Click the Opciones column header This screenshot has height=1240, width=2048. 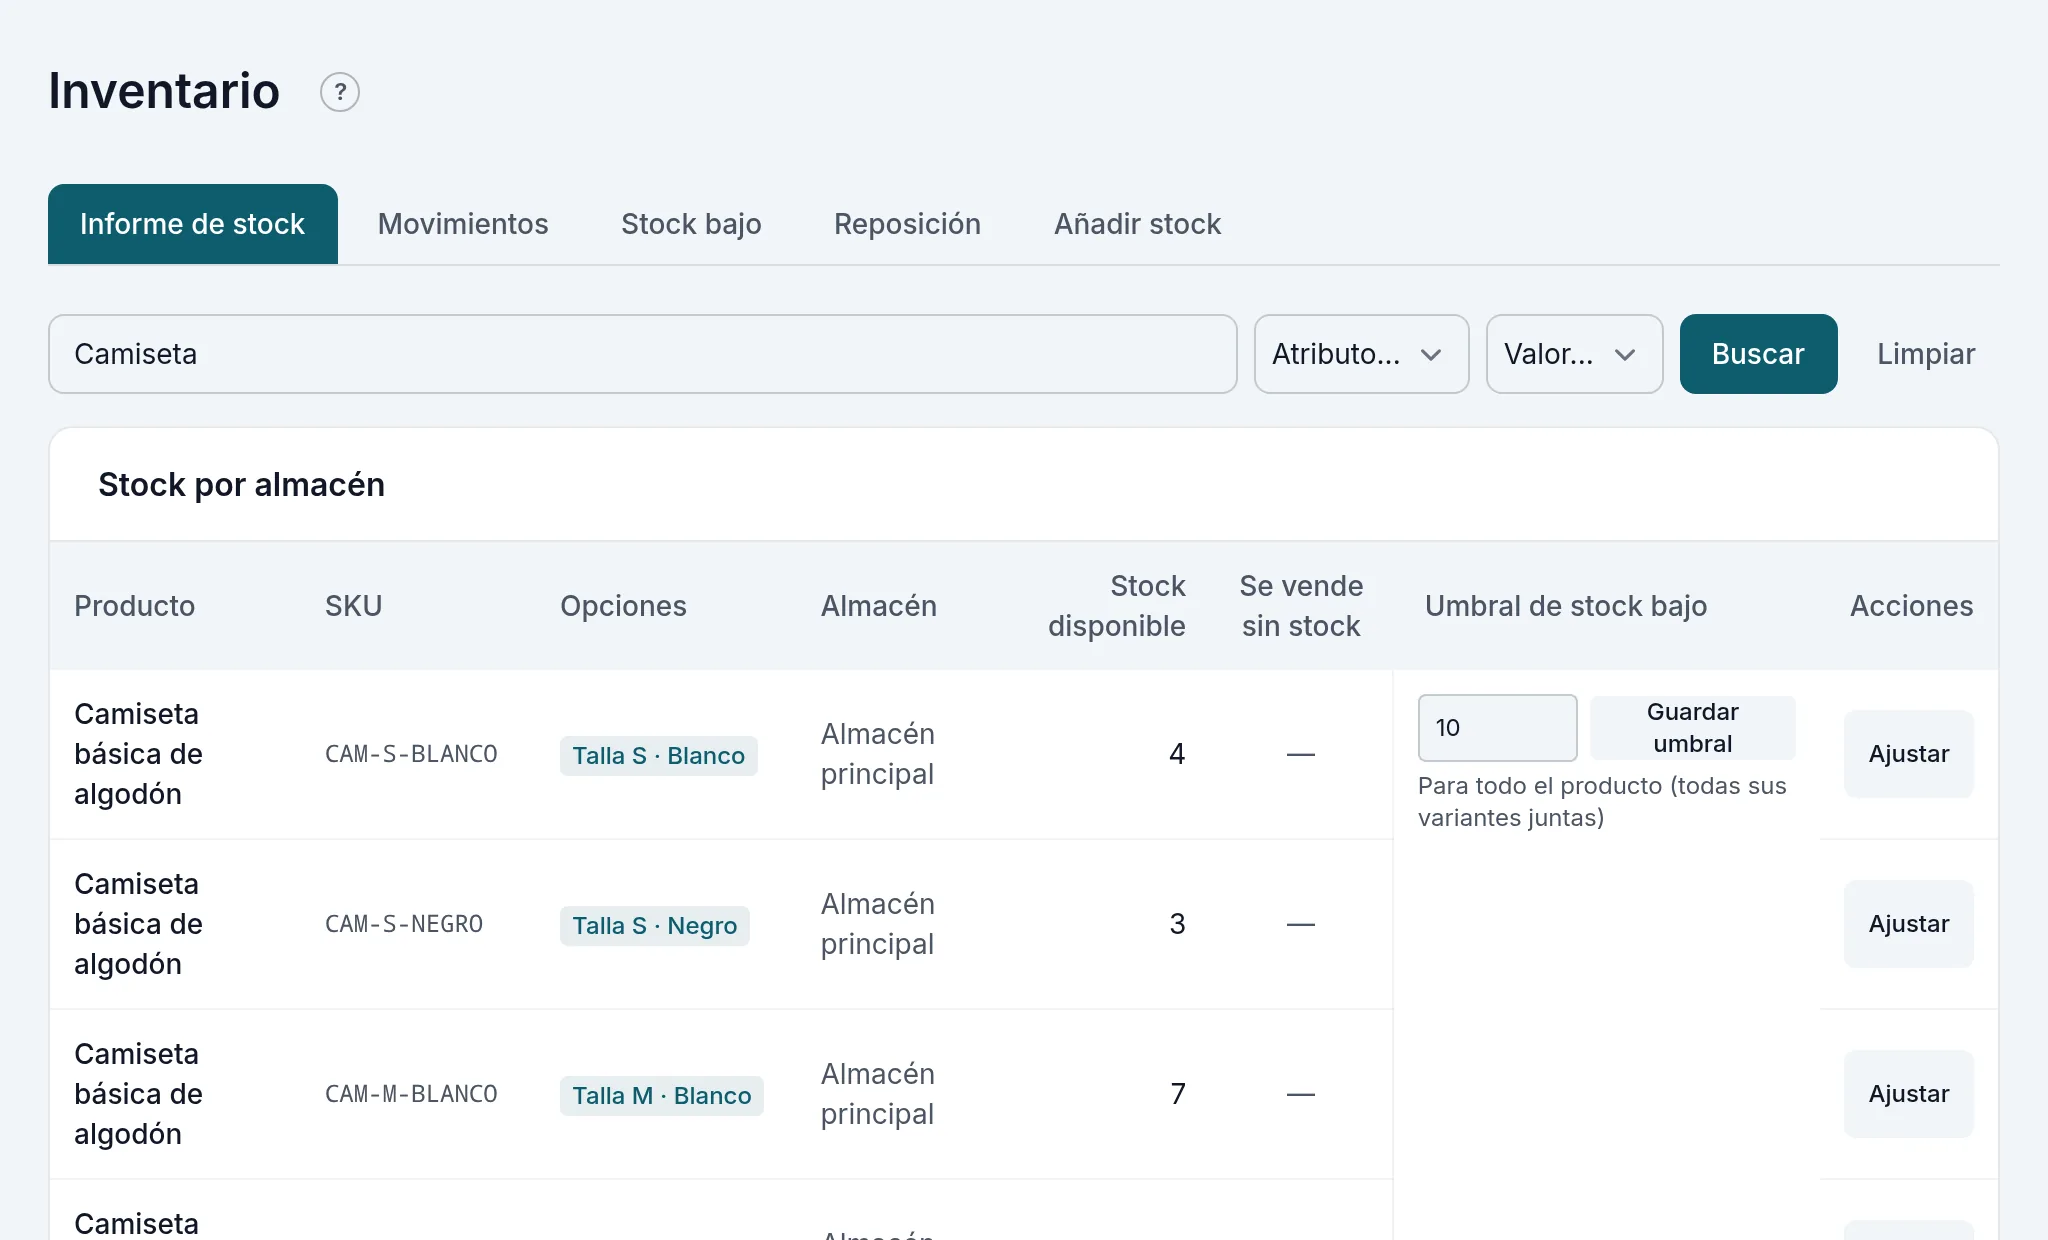tap(623, 606)
